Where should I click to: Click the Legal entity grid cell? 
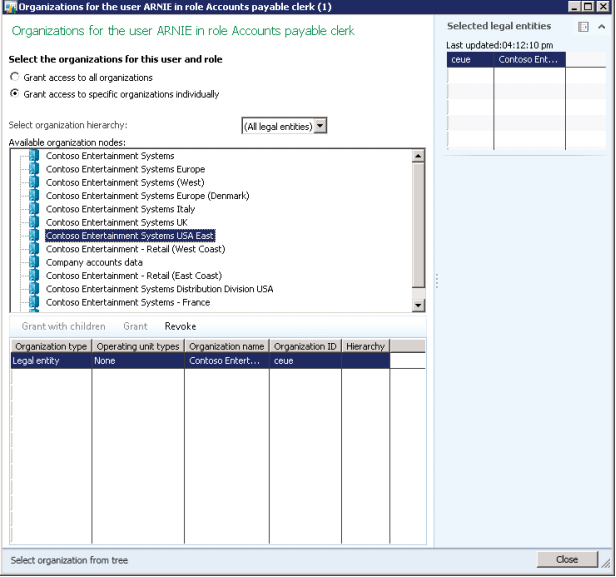(51, 361)
